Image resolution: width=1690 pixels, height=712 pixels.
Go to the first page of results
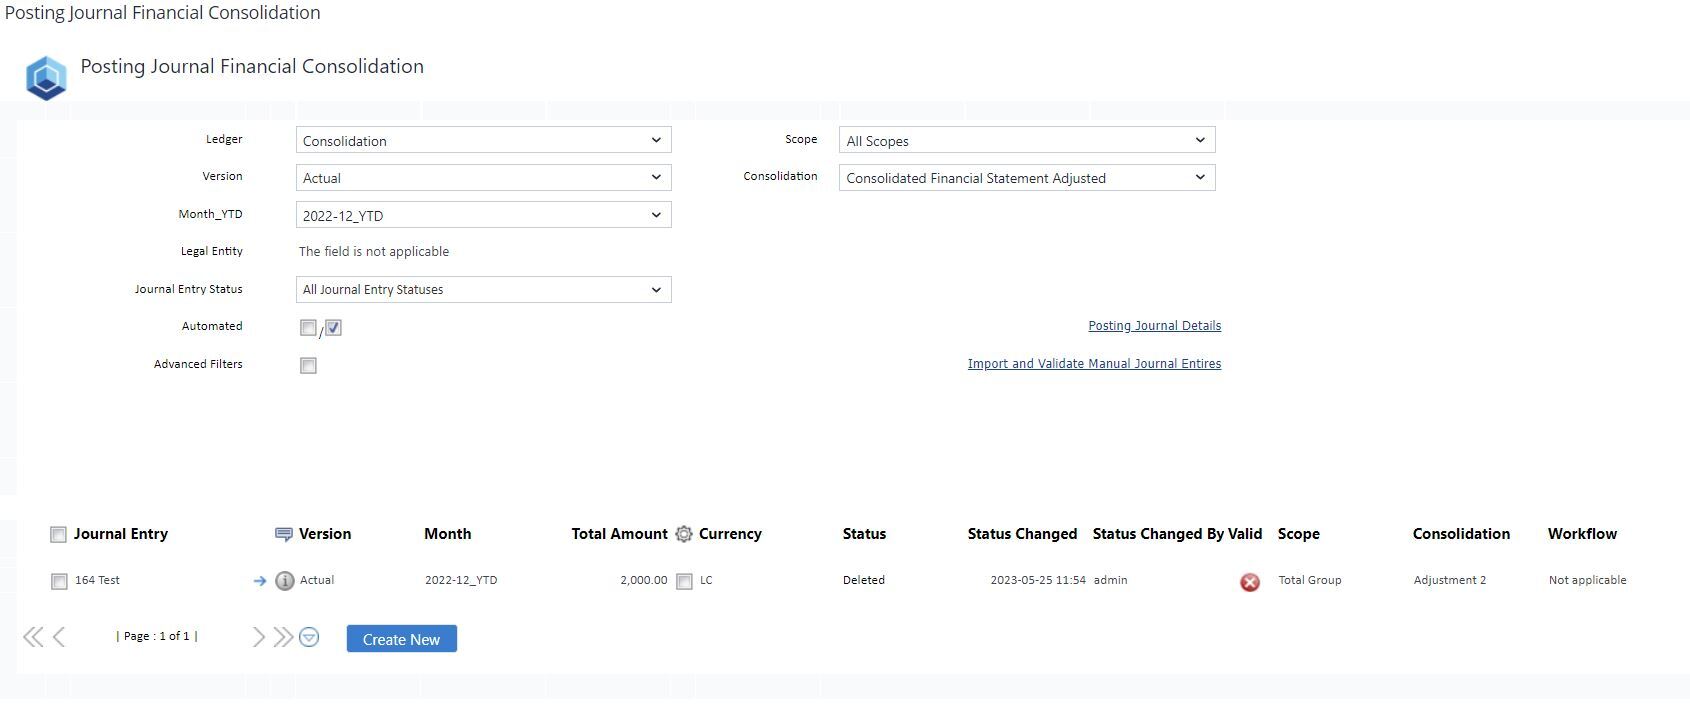(x=33, y=637)
